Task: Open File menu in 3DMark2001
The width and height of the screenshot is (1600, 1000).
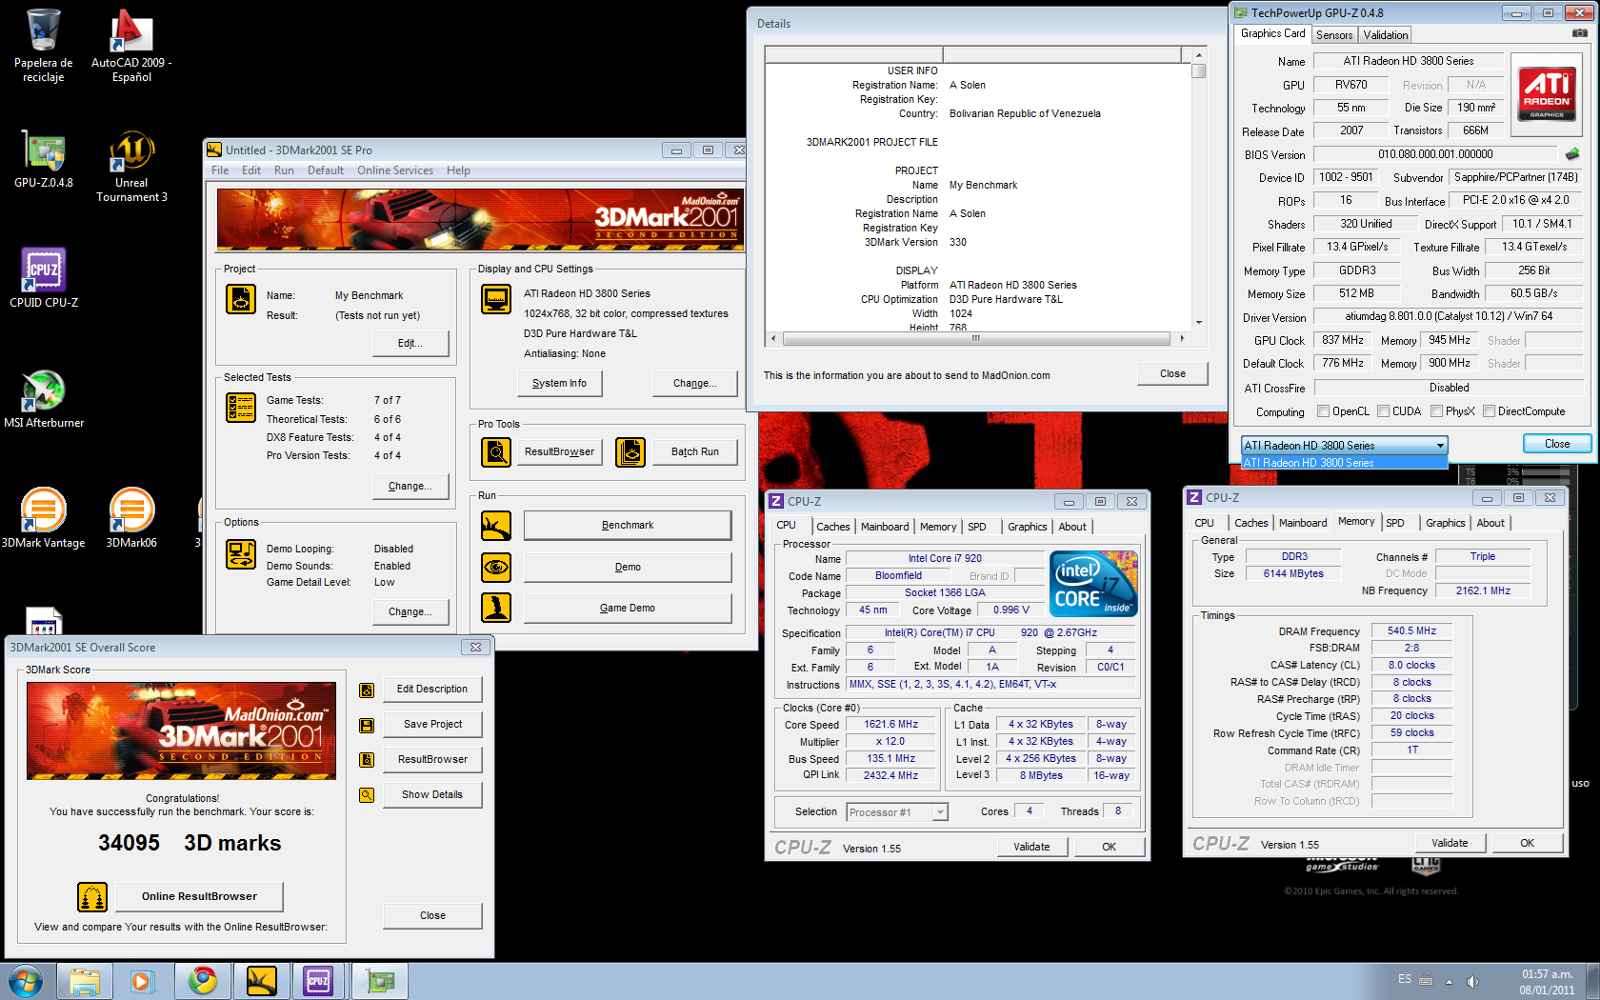Action: 220,171
